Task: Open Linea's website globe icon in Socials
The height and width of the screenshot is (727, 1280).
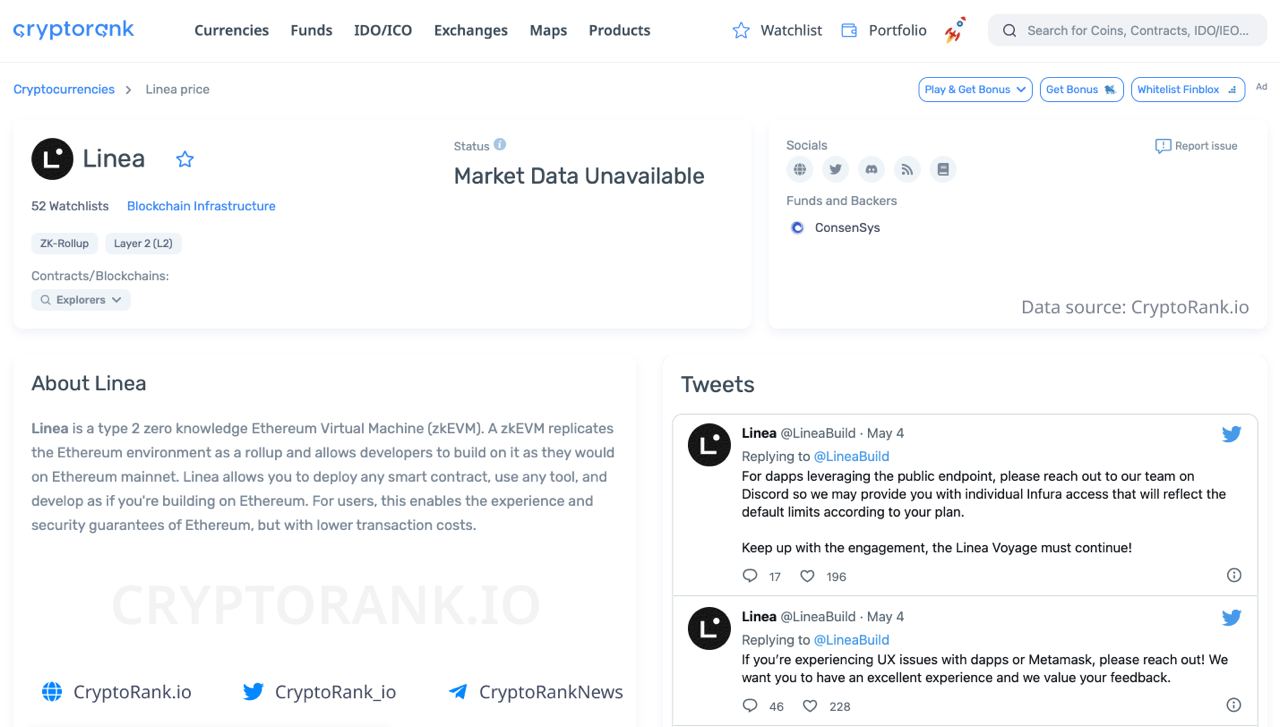Action: pyautogui.click(x=799, y=170)
